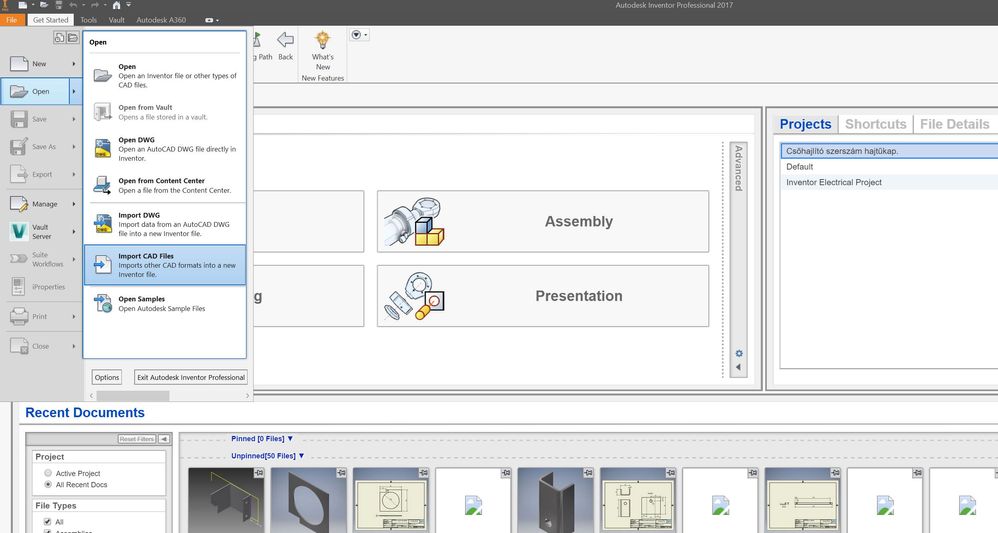
Task: Click the Save icon in application menu
Action: pyautogui.click(x=19, y=119)
